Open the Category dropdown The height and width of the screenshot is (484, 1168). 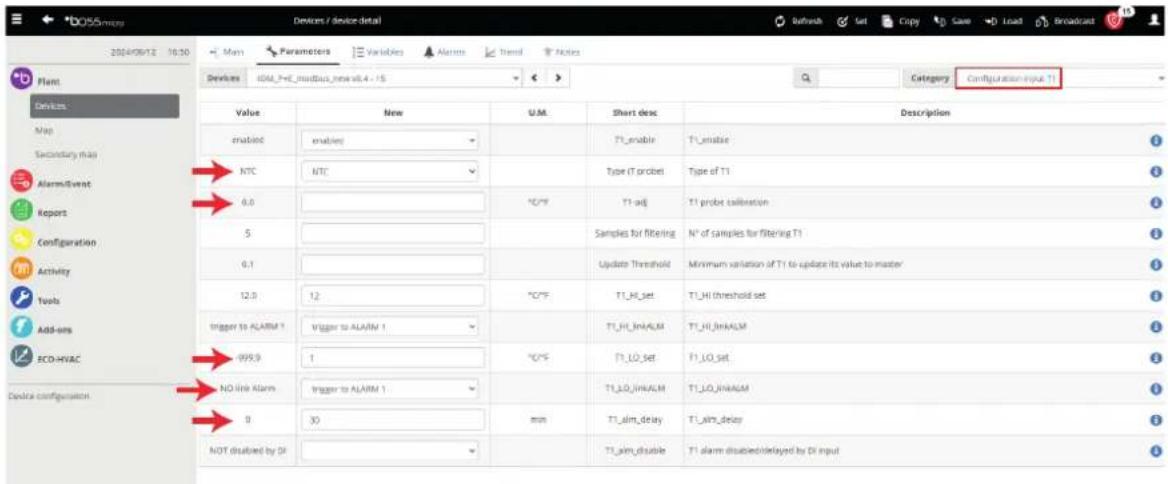1060,77
